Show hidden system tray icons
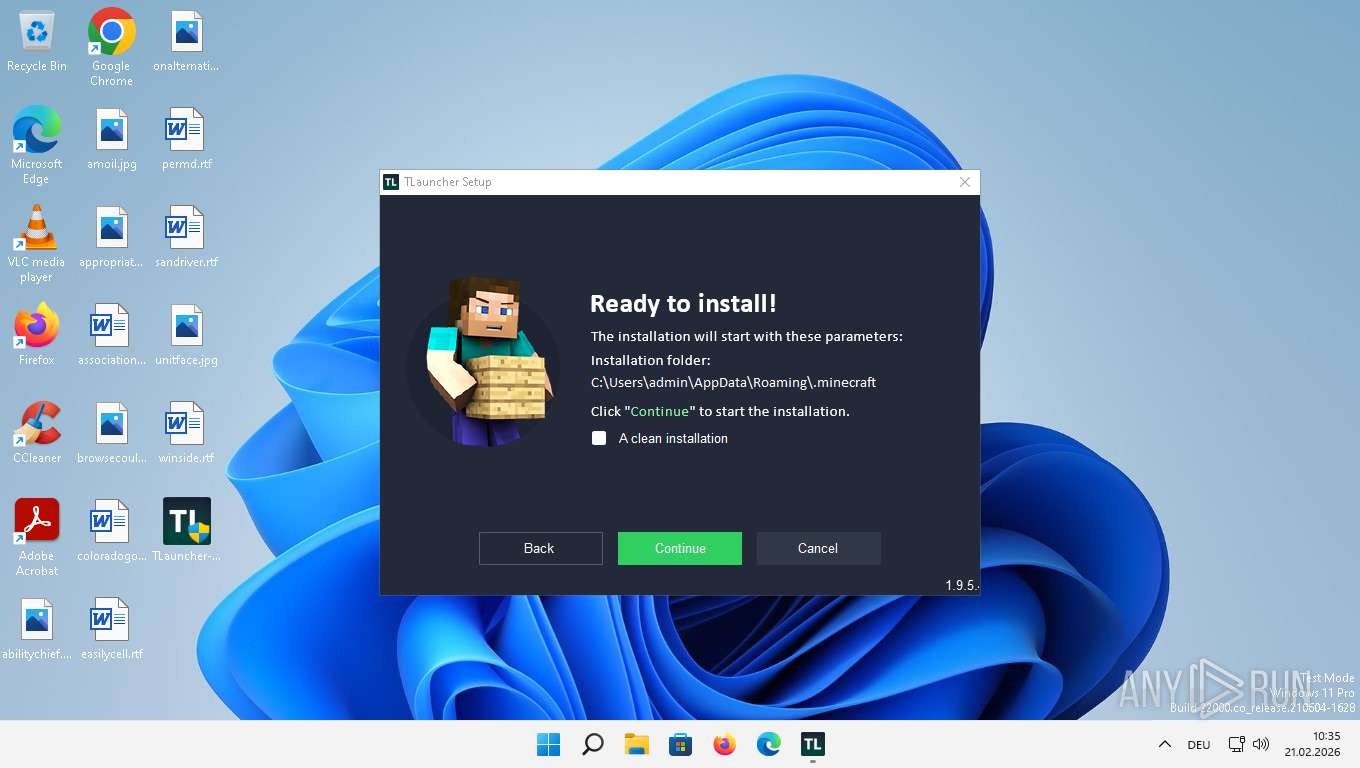1360x768 pixels. coord(1164,744)
